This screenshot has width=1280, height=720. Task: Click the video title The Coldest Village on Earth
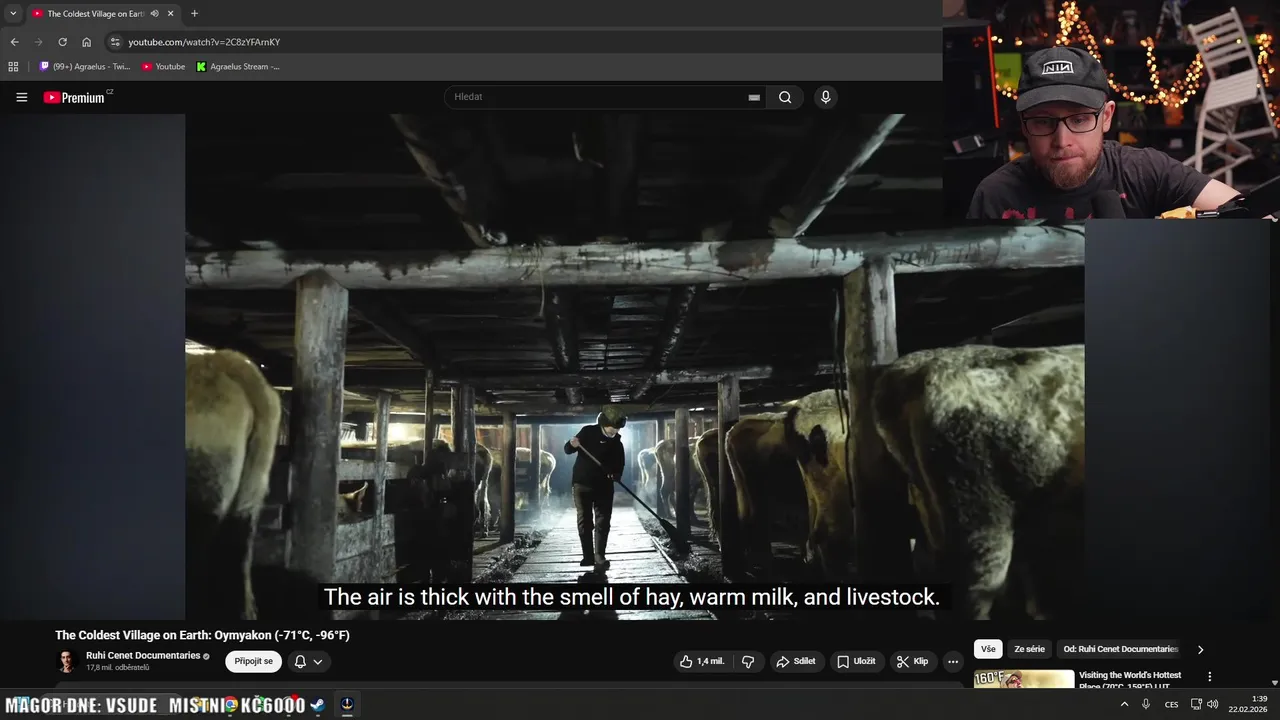(202, 635)
